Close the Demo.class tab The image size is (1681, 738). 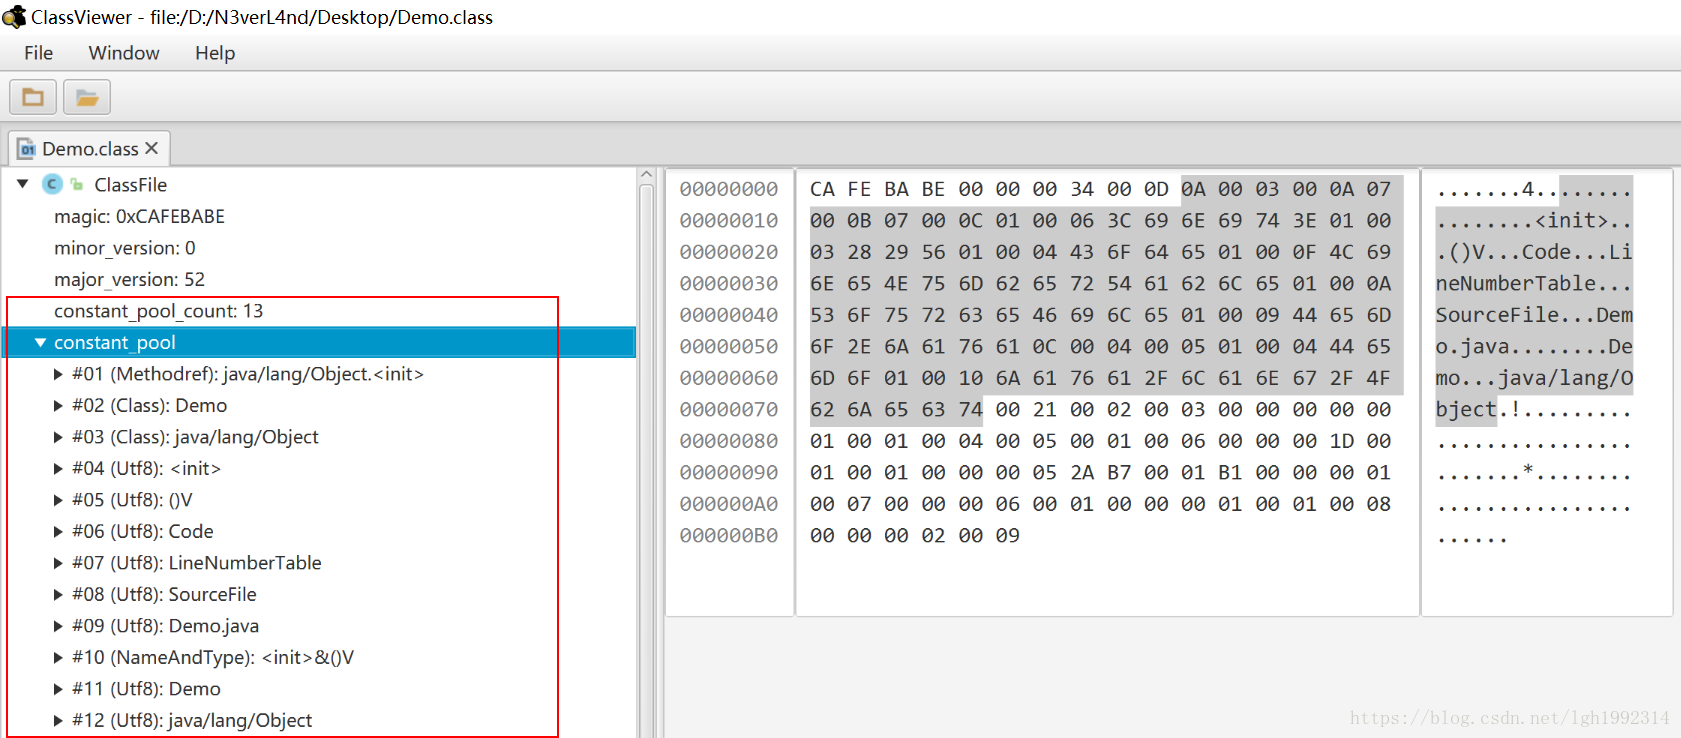click(152, 148)
